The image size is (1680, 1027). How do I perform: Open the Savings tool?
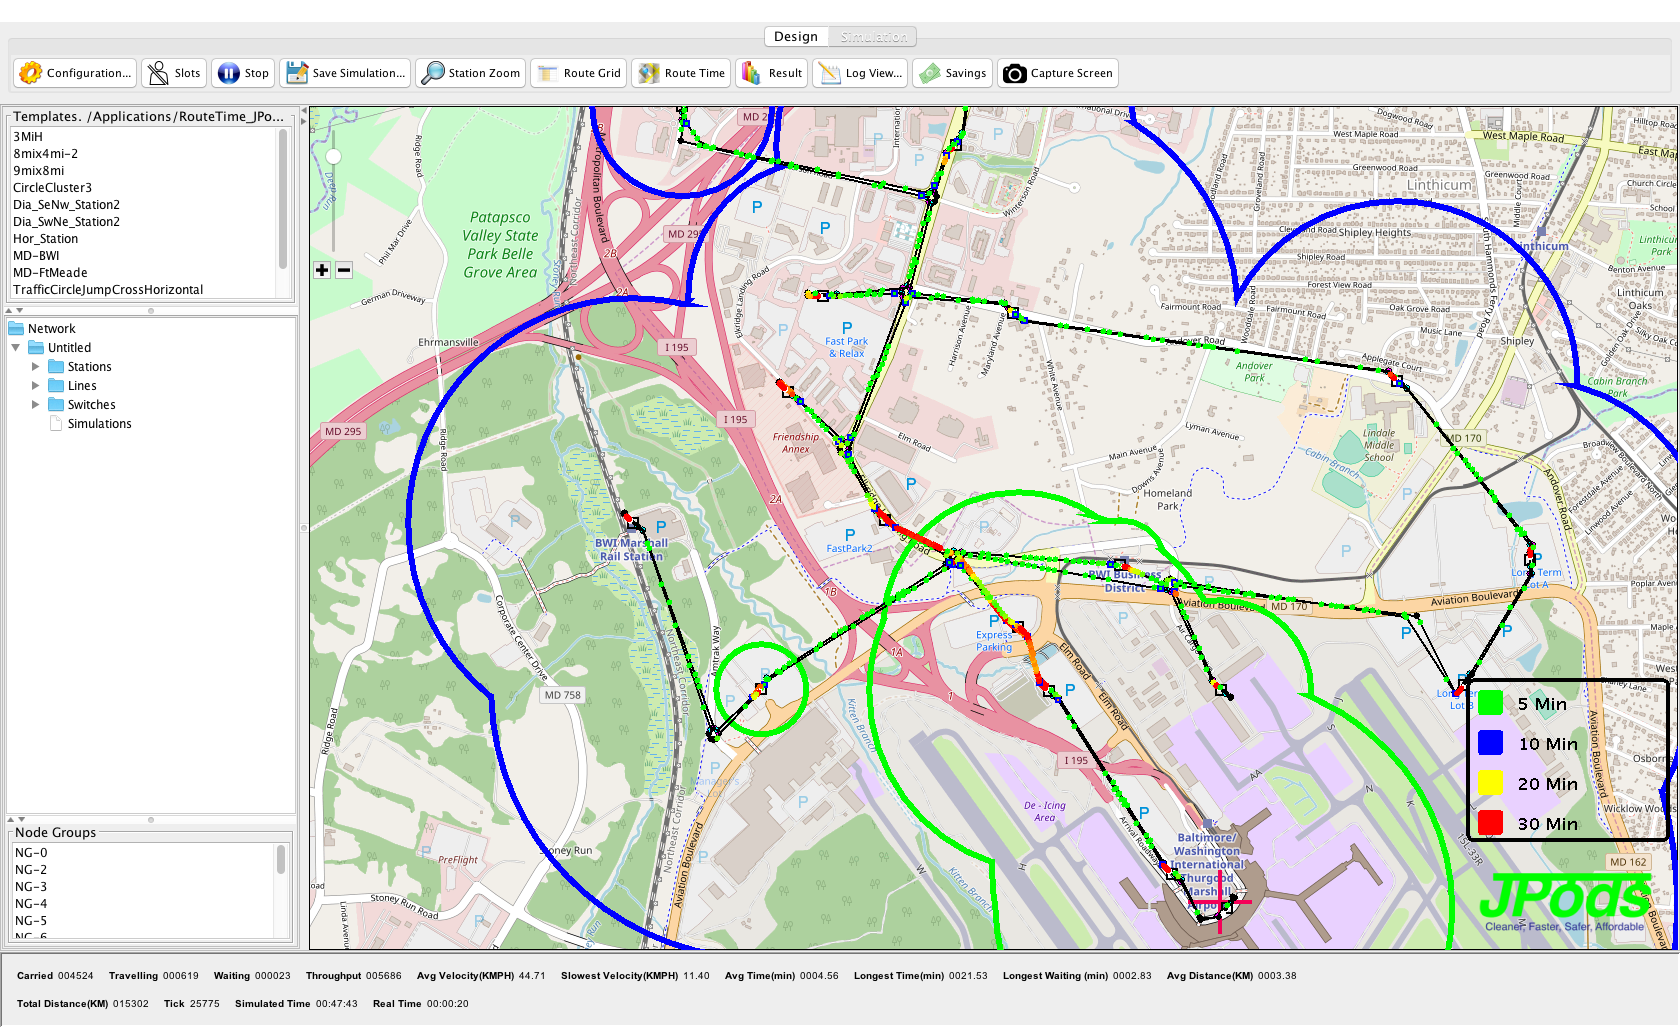[x=930, y=73]
